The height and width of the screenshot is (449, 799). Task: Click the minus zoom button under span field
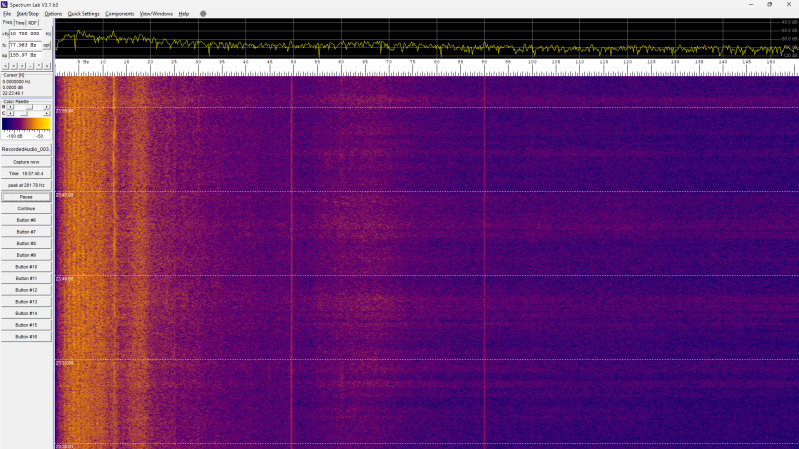[x=30, y=66]
